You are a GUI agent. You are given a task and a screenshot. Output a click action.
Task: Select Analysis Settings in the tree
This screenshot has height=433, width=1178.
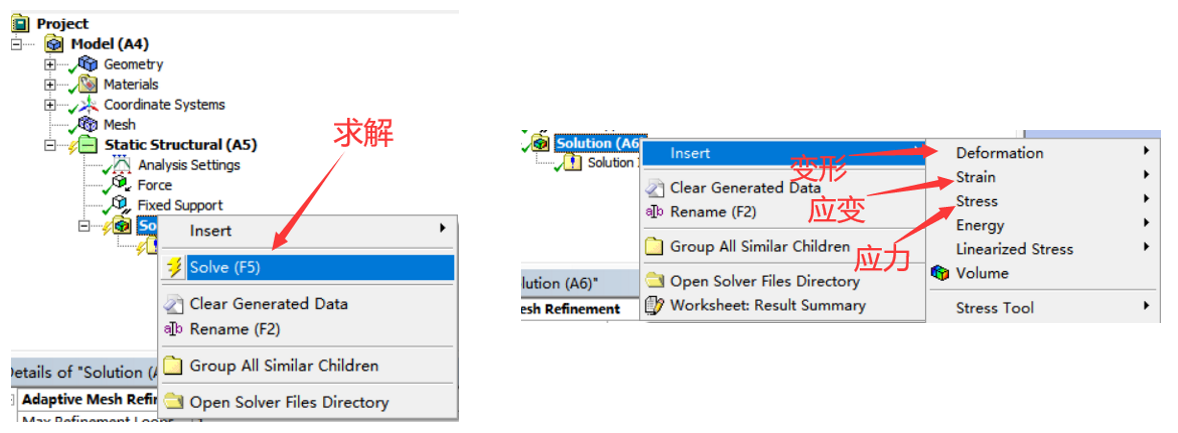click(x=188, y=165)
